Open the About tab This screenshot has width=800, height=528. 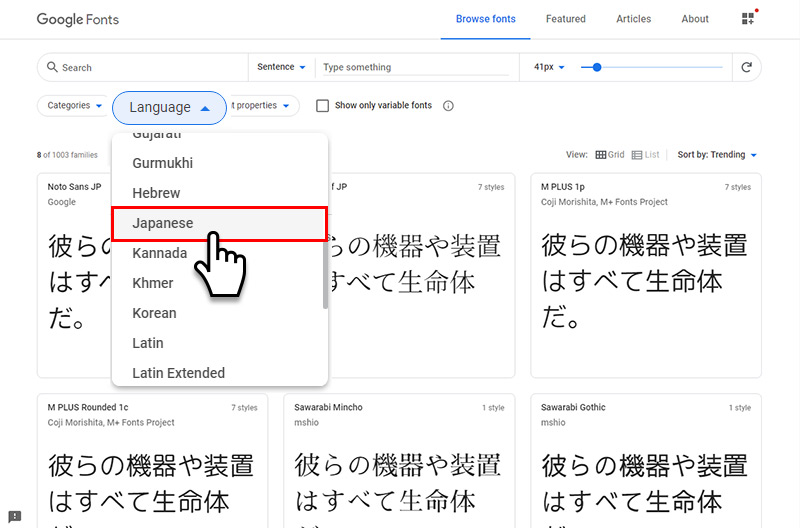(695, 19)
